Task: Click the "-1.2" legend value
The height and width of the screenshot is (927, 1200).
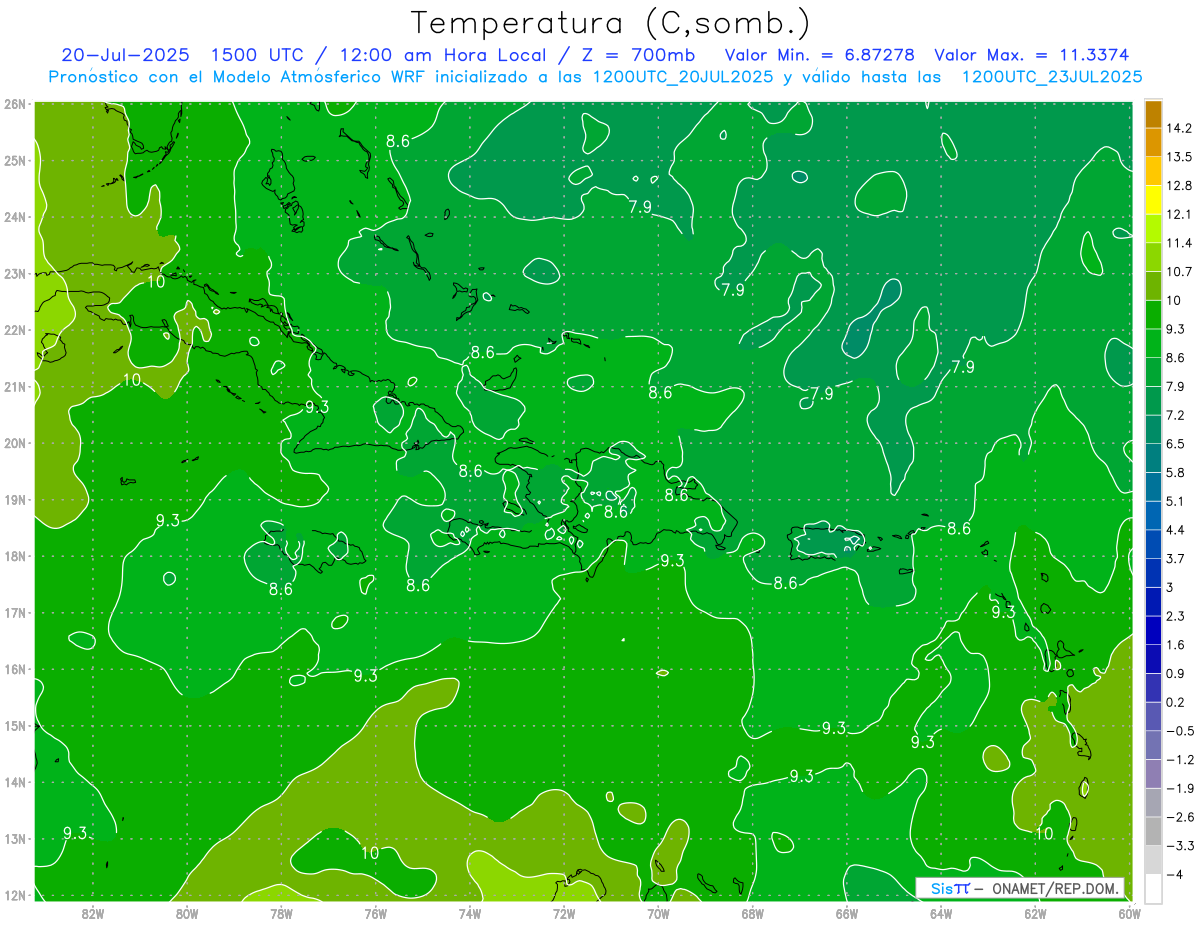Action: click(x=1179, y=760)
